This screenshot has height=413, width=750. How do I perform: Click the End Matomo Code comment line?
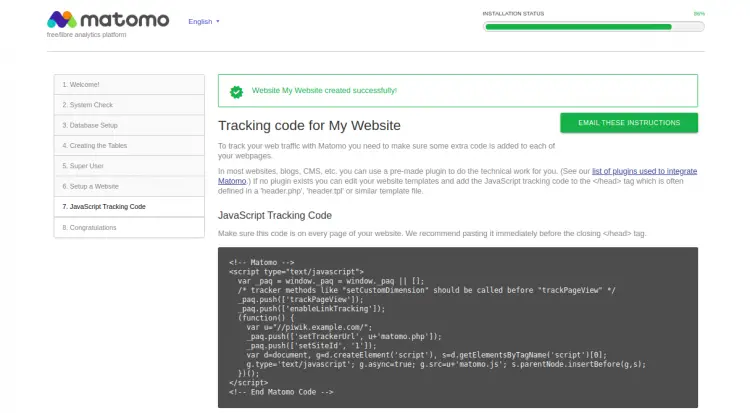pyautogui.click(x=281, y=392)
